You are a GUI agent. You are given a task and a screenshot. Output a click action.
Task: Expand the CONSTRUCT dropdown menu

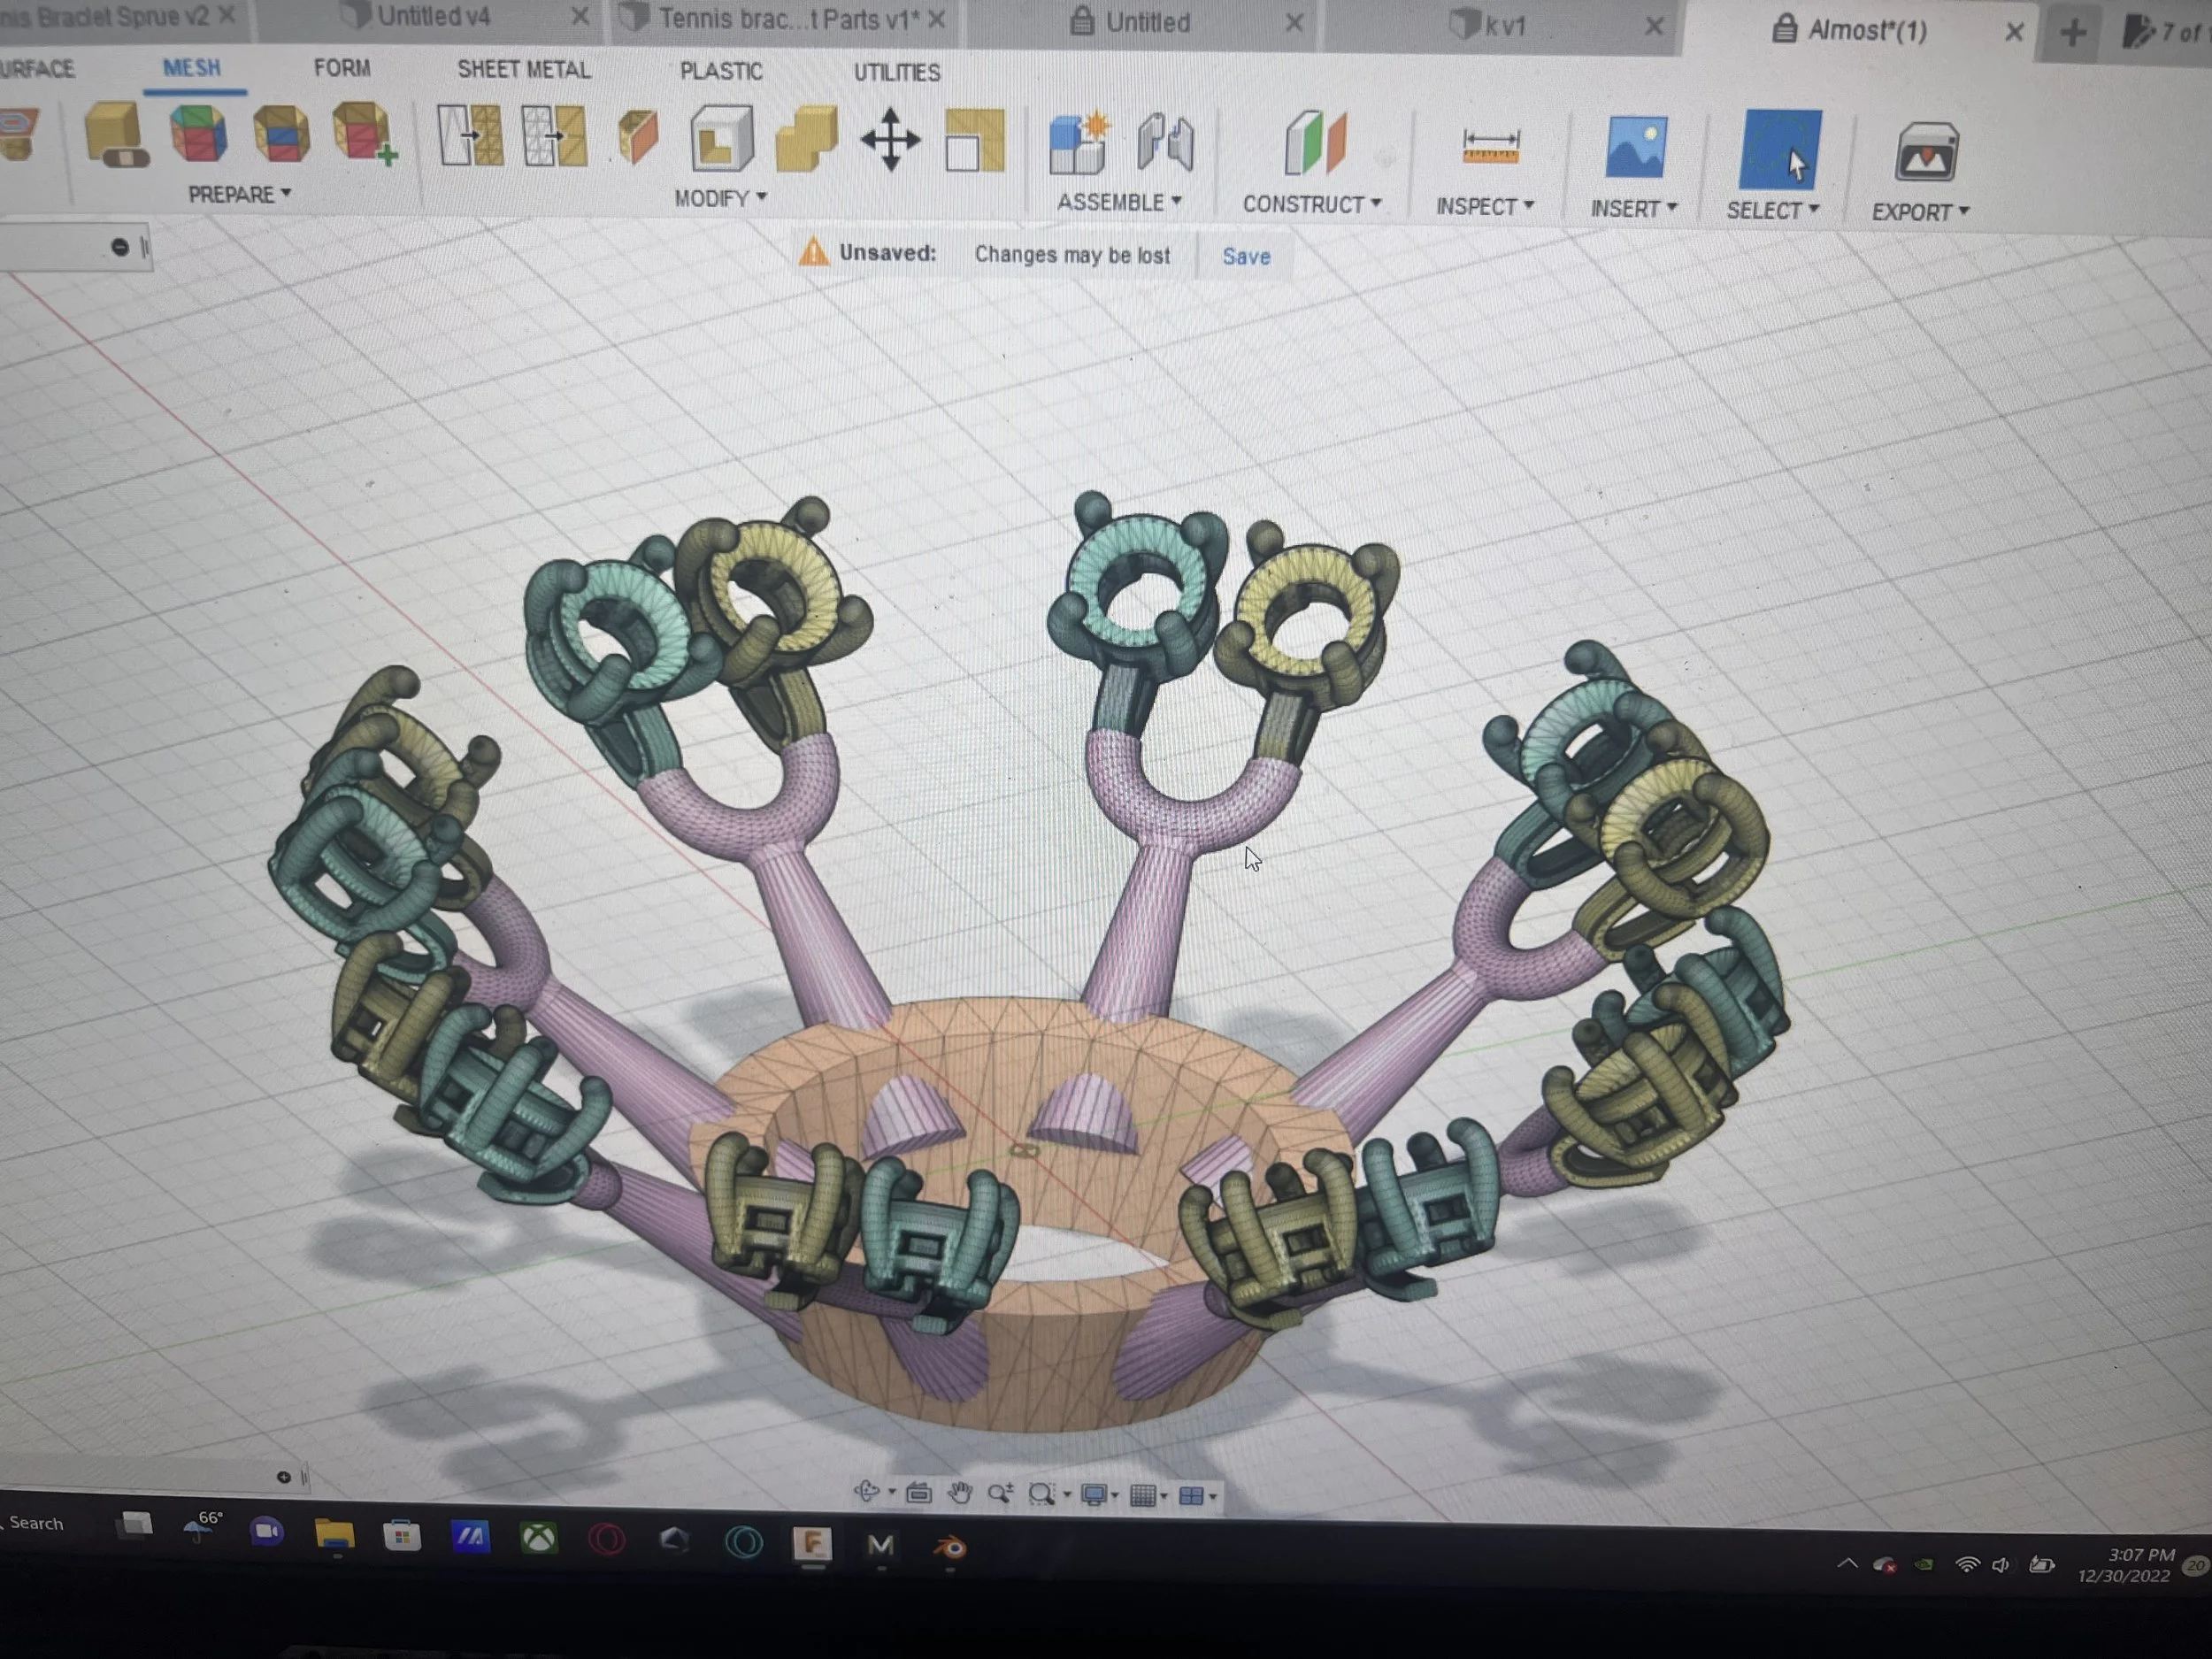click(1311, 204)
